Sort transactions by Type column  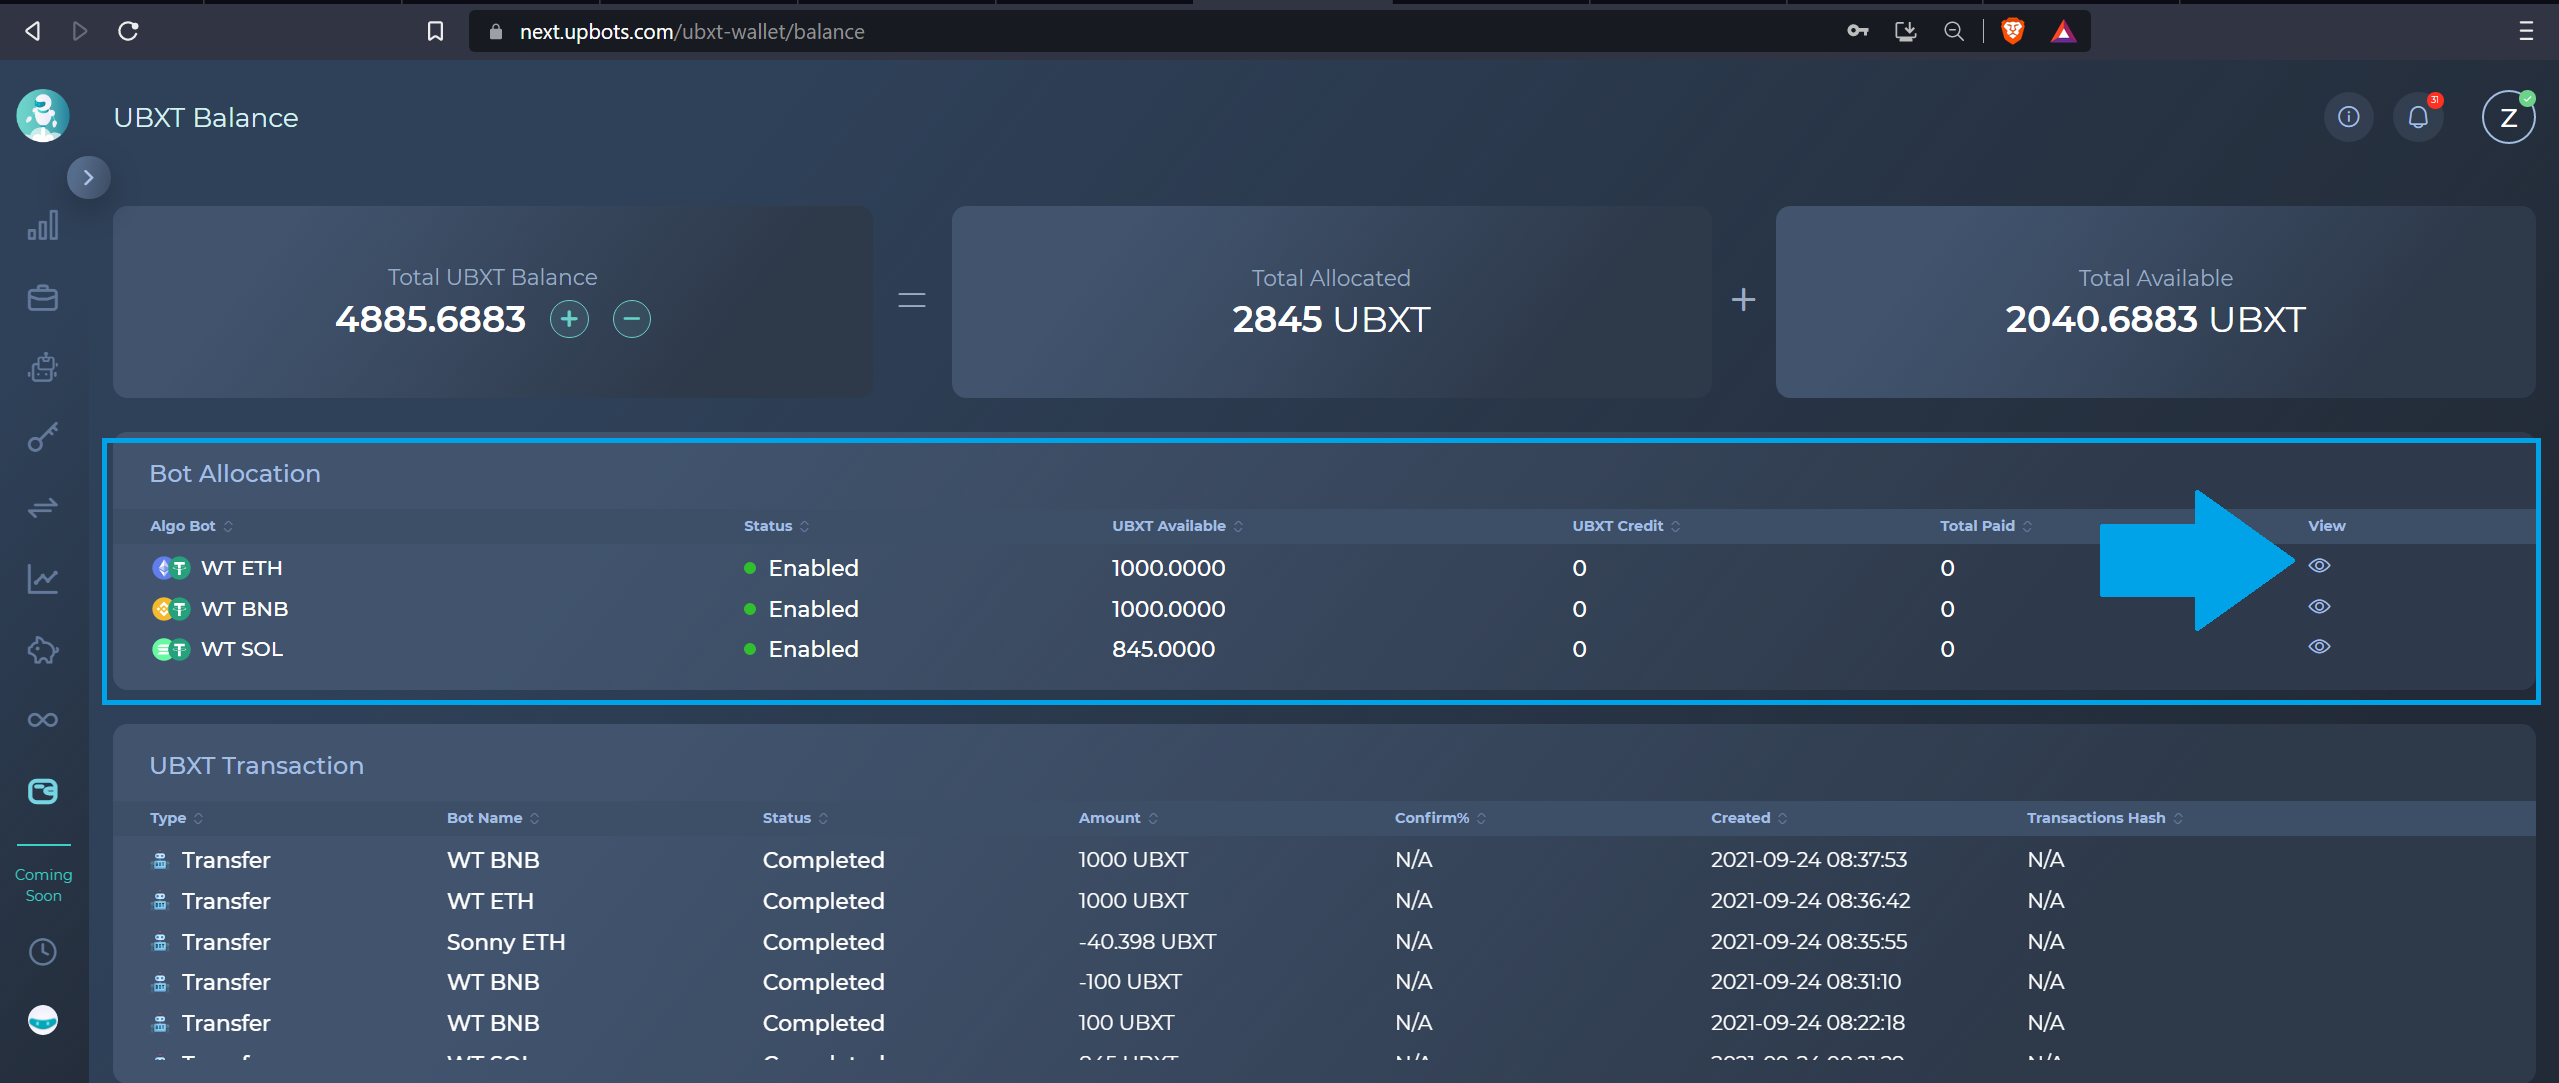coord(176,818)
